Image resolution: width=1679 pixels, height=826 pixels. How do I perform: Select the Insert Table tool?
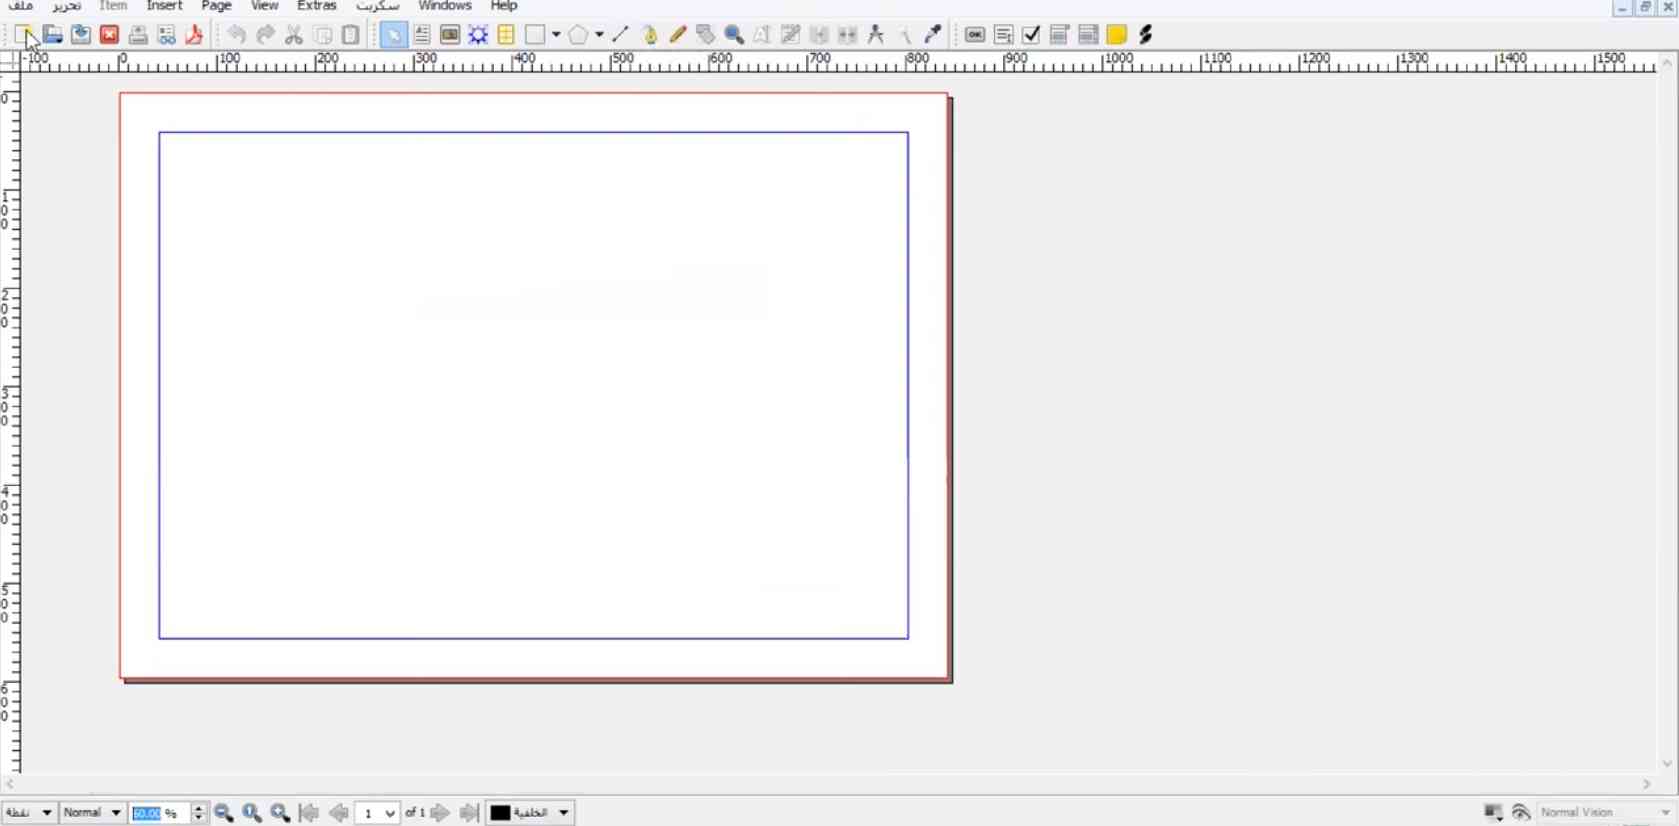click(506, 35)
